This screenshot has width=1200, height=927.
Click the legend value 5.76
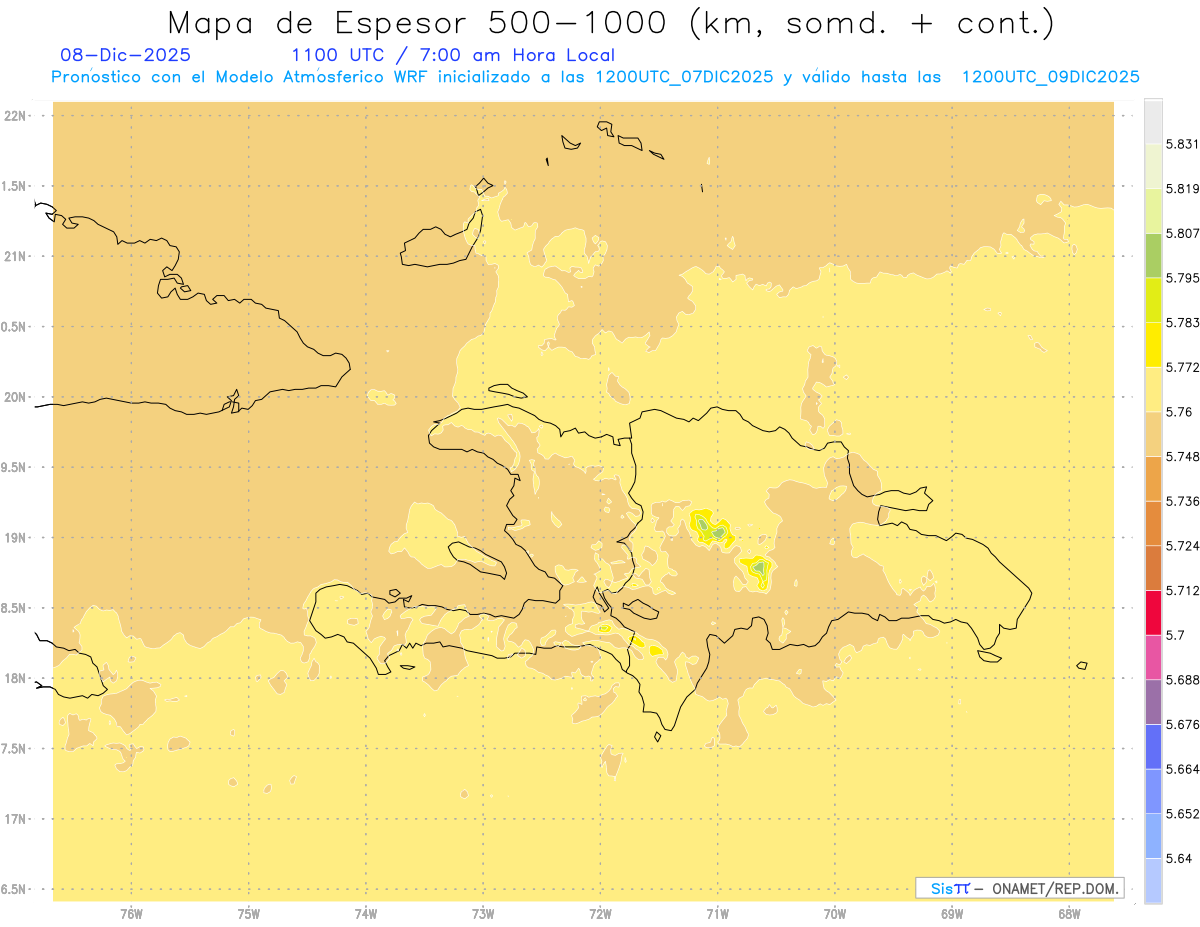1179,412
